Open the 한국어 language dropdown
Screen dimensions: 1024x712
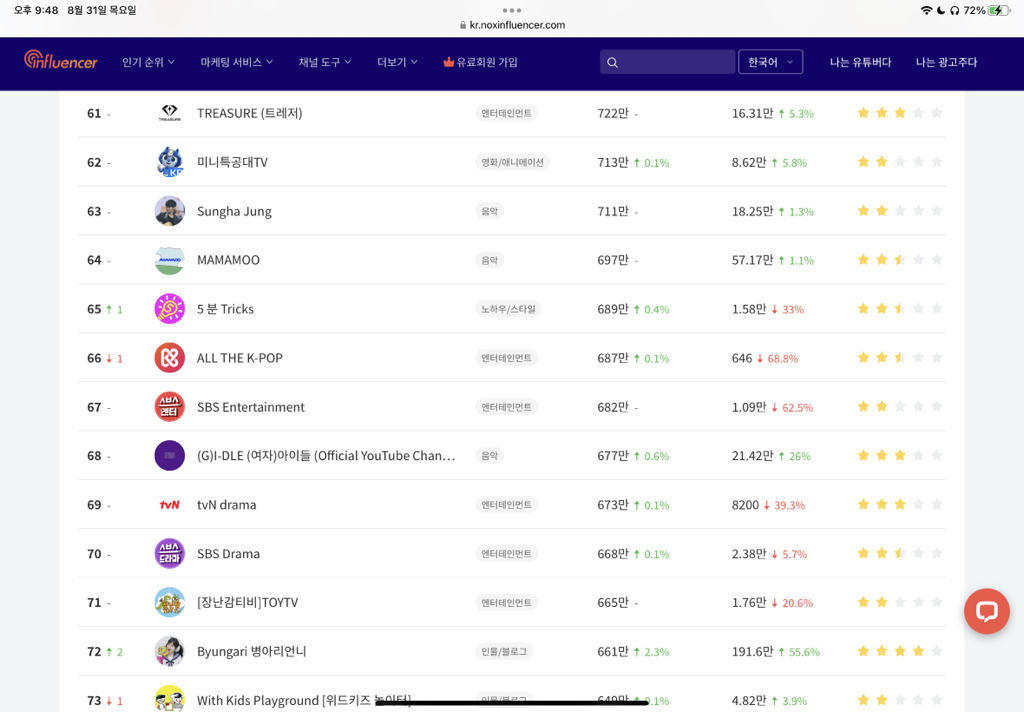pyautogui.click(x=771, y=62)
